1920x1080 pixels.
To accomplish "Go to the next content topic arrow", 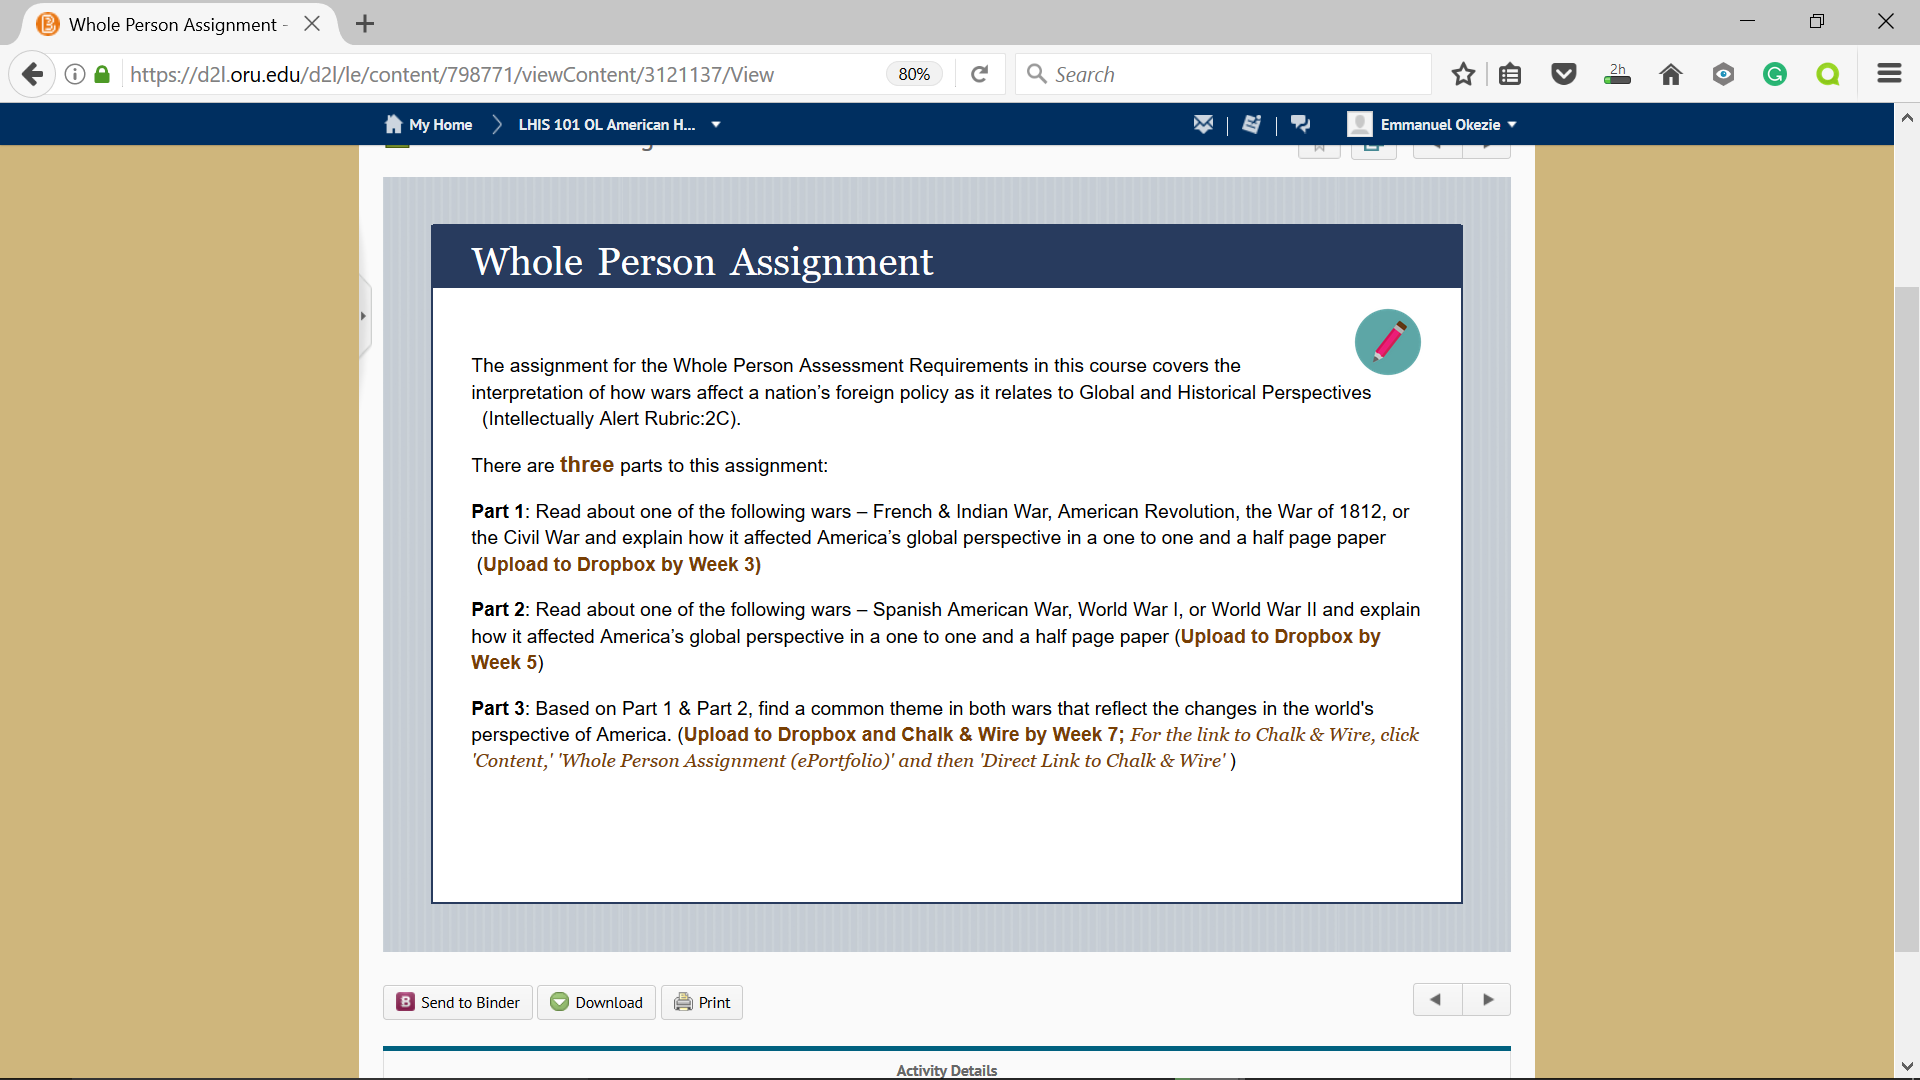I will (1487, 999).
